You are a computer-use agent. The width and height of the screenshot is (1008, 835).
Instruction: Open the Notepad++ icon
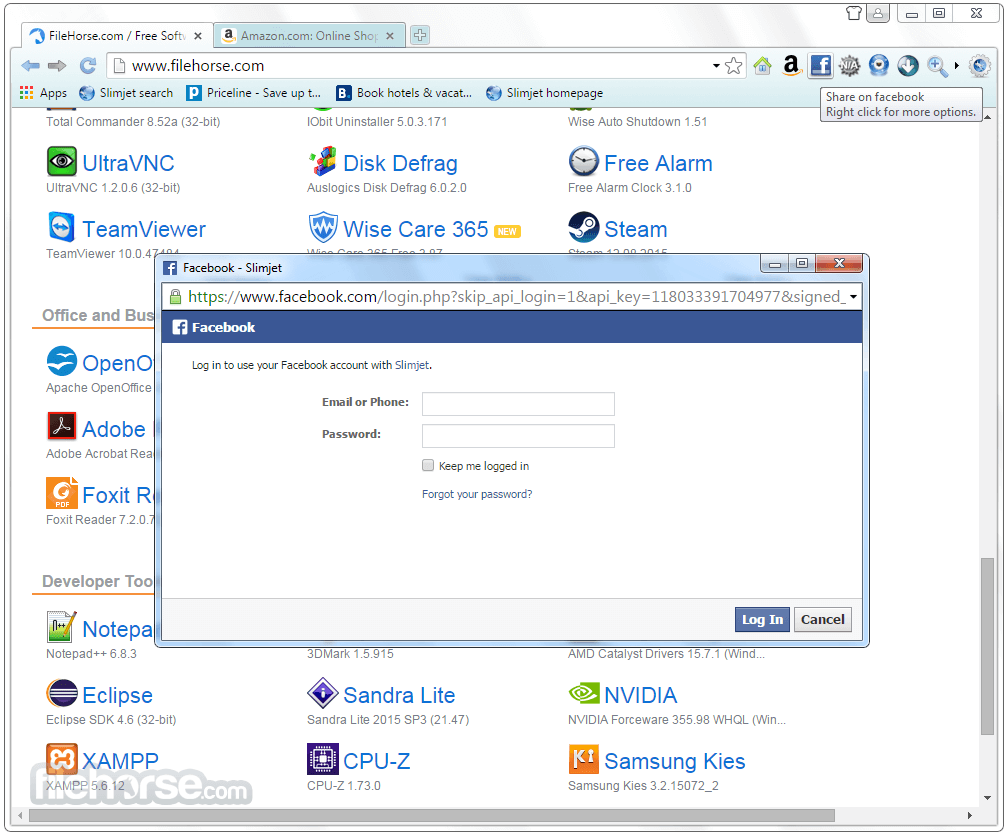coord(62,627)
